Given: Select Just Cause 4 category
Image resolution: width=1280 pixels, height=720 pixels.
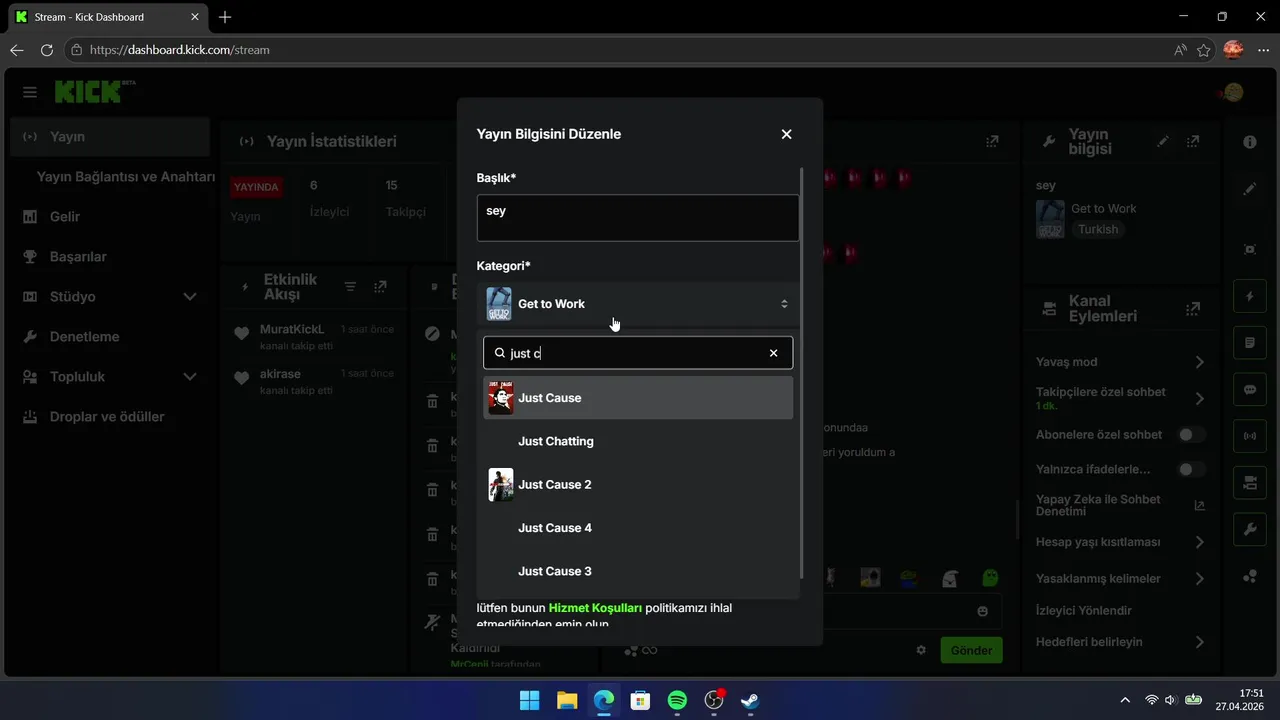Looking at the screenshot, I should point(638,528).
